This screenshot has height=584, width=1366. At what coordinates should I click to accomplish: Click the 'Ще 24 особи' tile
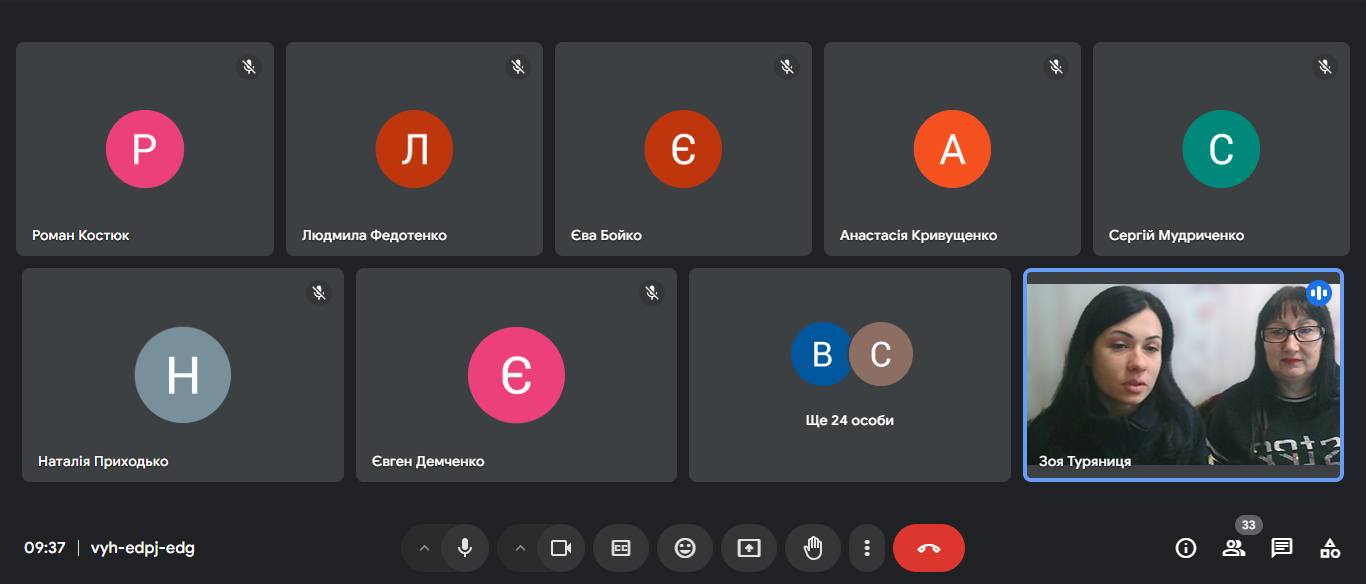[850, 375]
